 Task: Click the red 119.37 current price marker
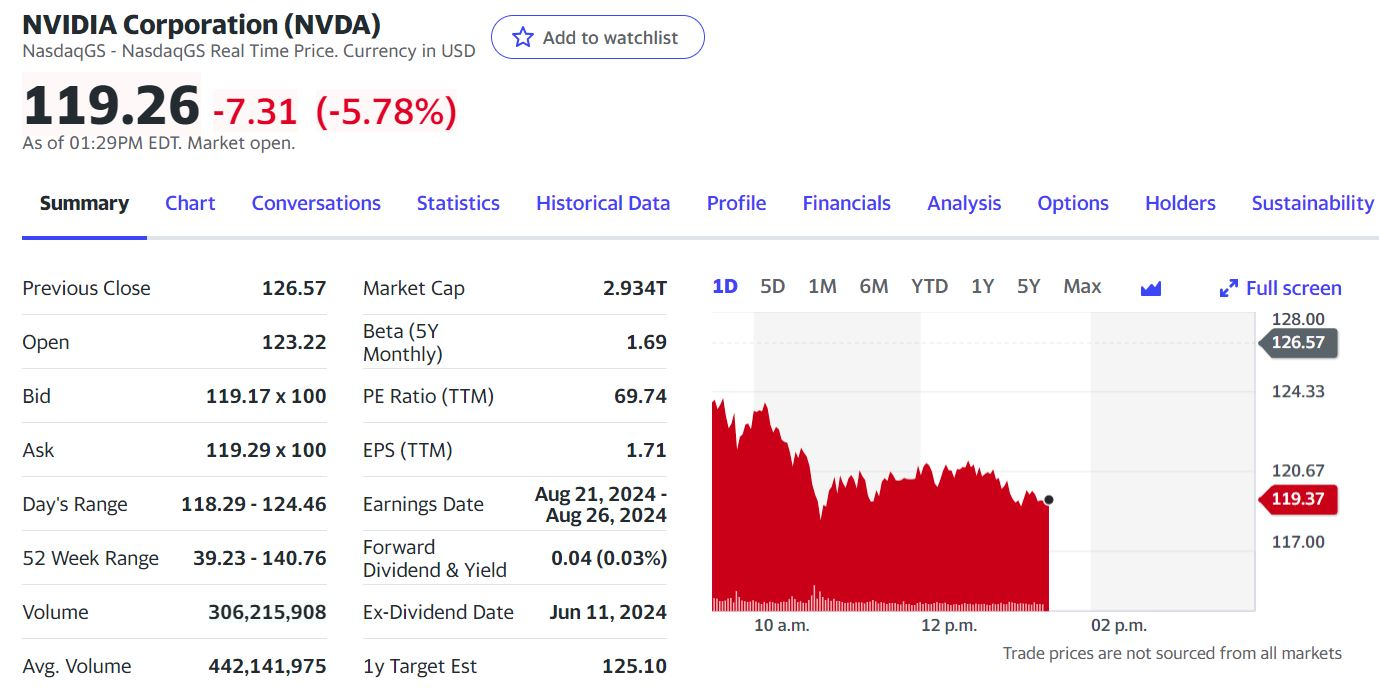pyautogui.click(x=1298, y=499)
